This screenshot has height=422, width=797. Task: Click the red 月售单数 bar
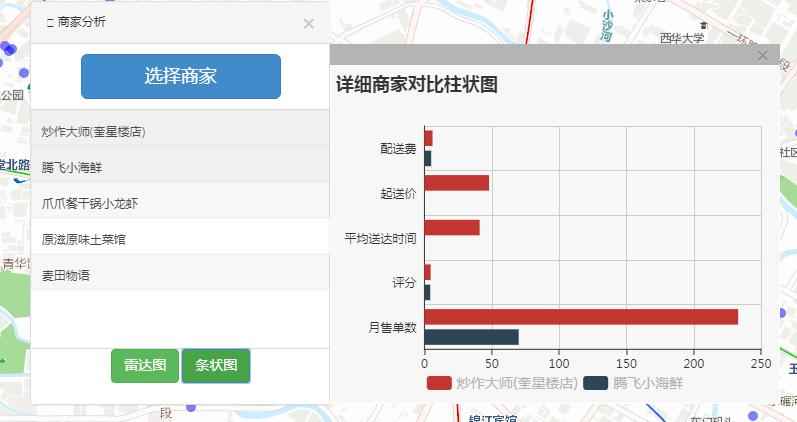point(581,317)
